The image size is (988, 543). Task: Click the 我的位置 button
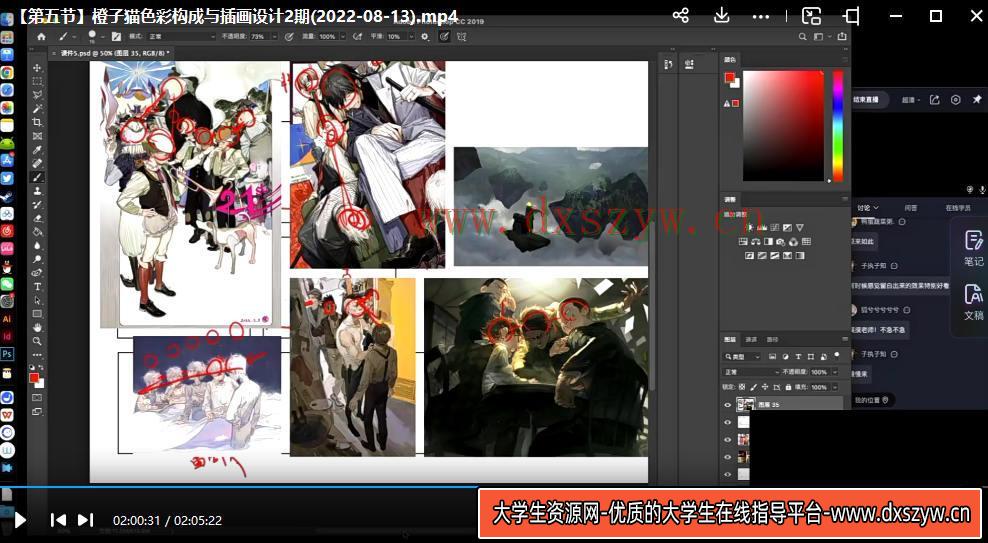pos(871,399)
